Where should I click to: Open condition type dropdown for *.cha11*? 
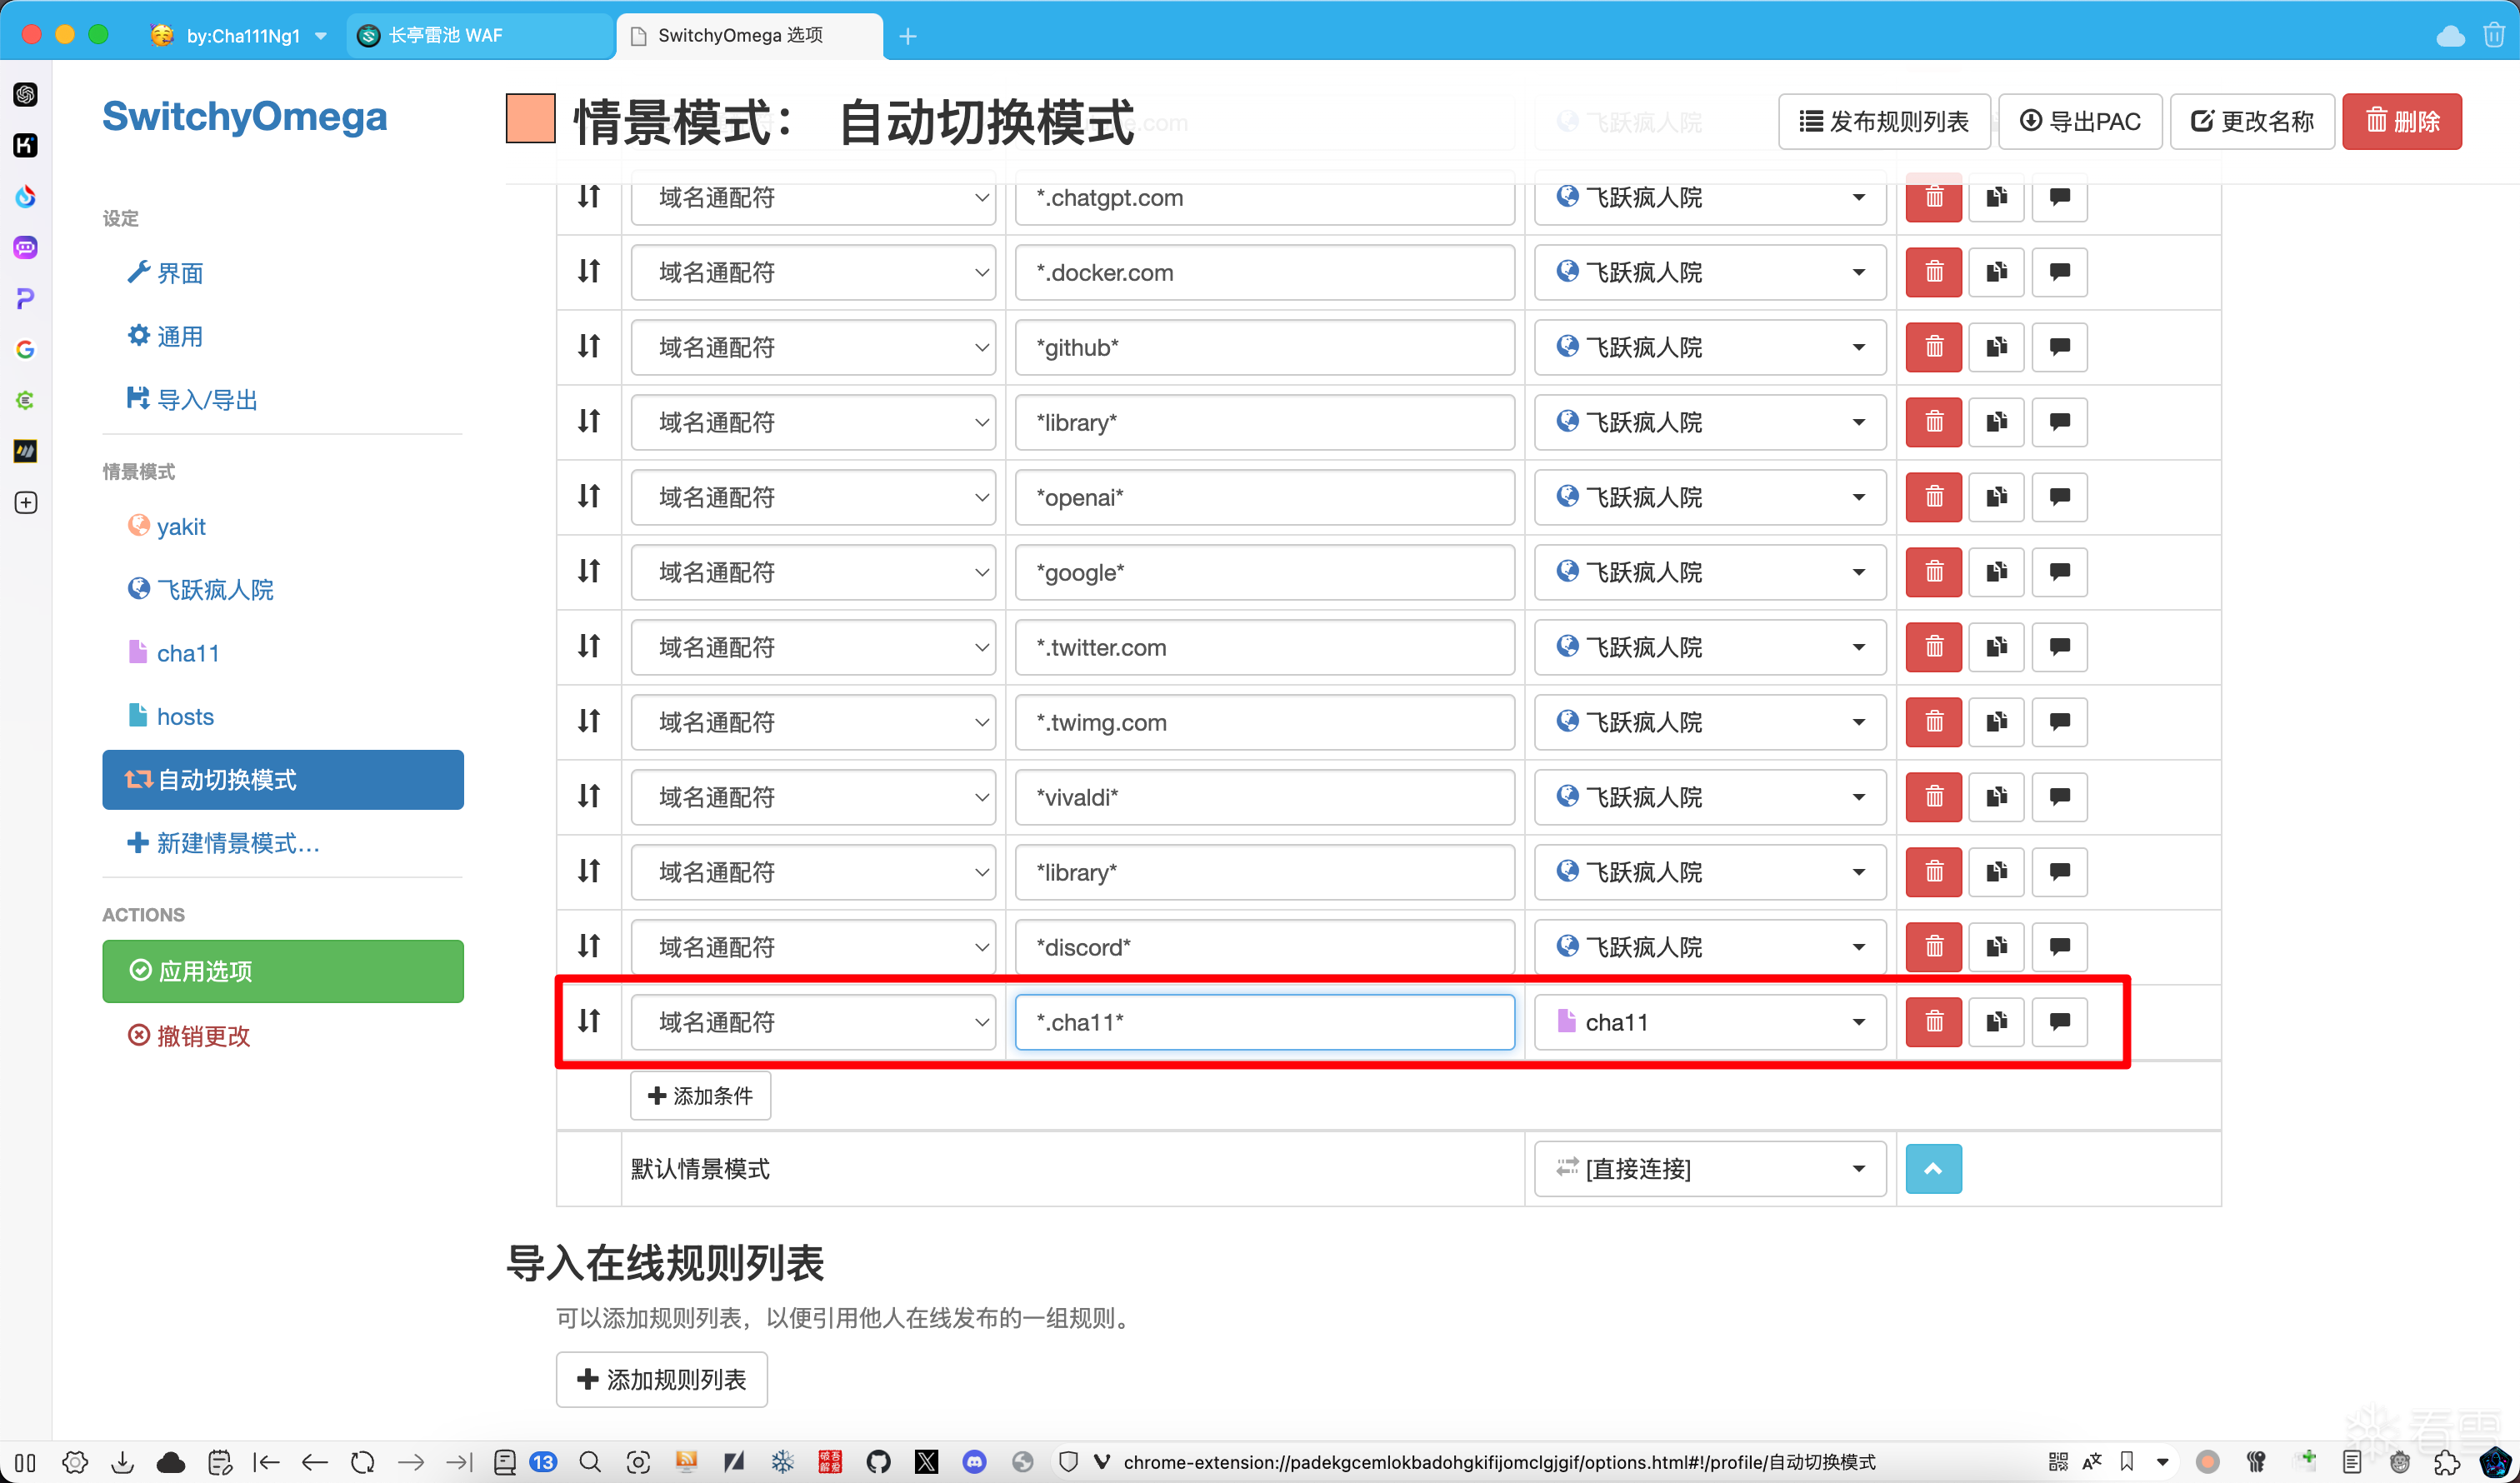[813, 1022]
